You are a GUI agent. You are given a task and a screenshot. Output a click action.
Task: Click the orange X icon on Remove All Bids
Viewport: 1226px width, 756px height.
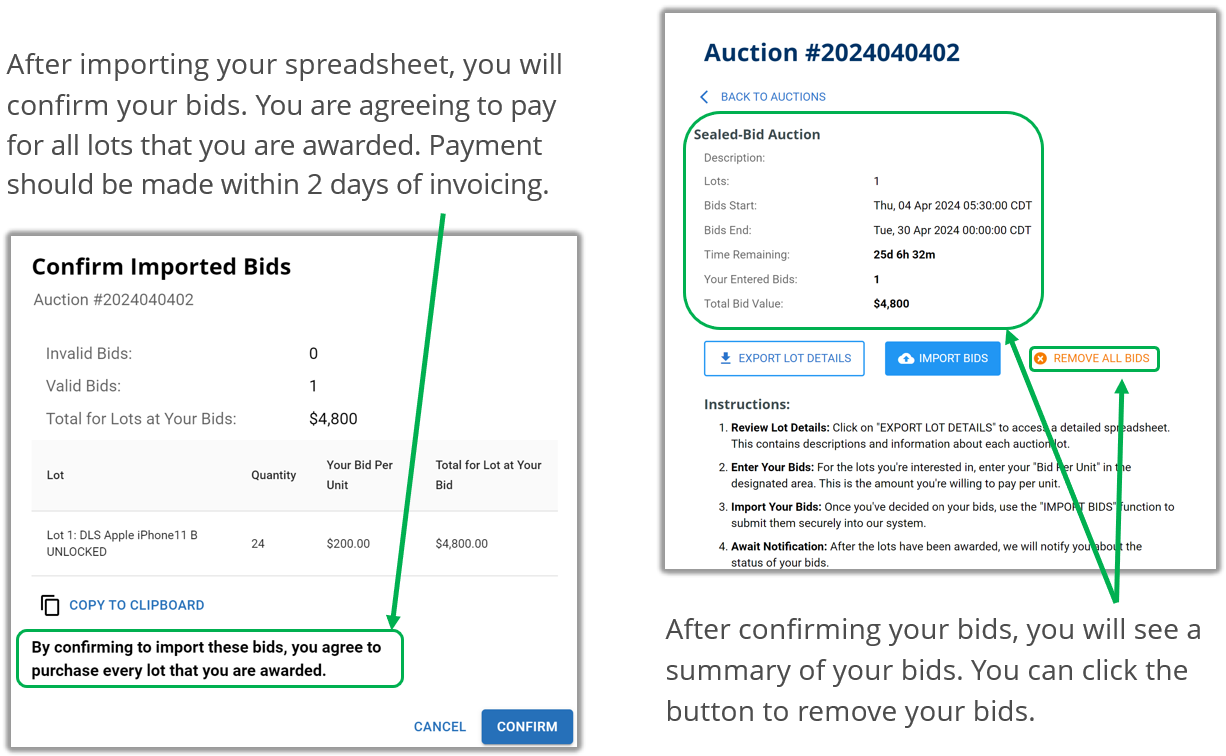(x=1042, y=358)
